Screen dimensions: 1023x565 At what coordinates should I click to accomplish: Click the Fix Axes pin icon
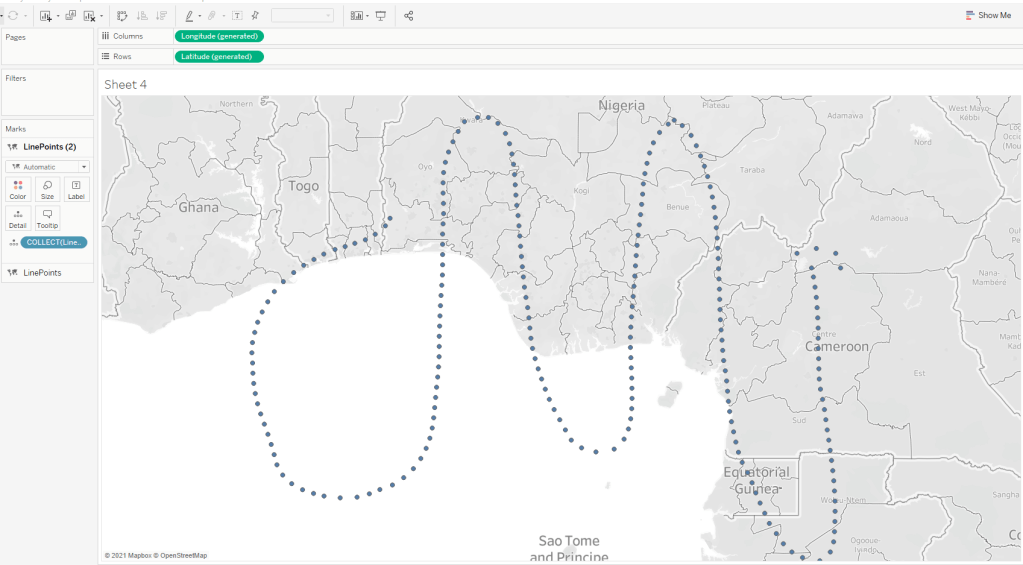[x=255, y=16]
